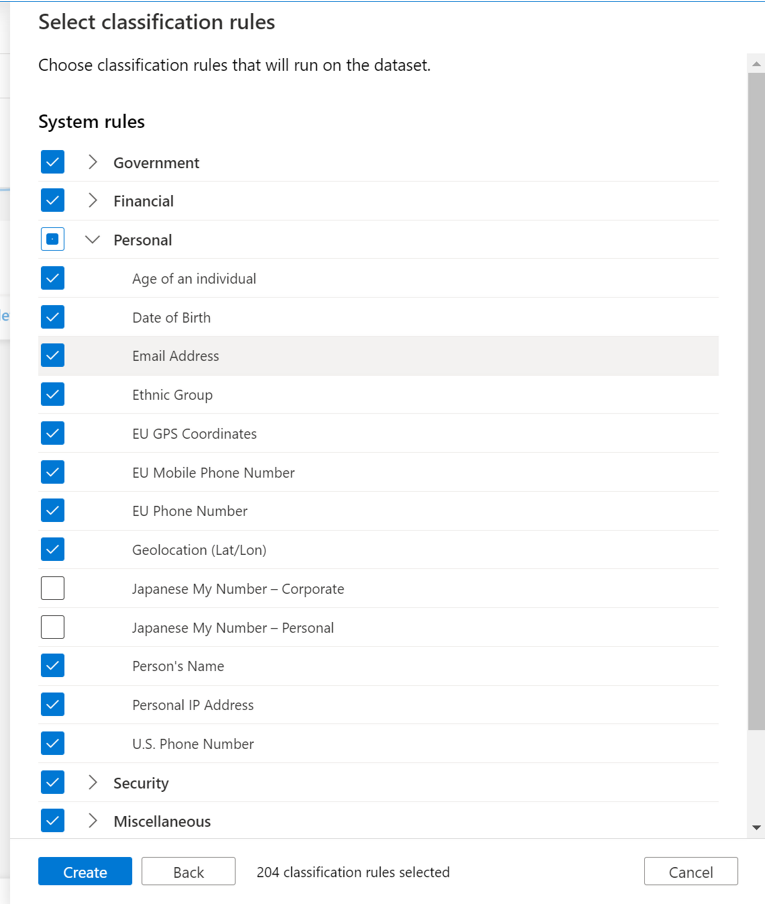This screenshot has height=910, width=765.
Task: Expand the Financial category chevron
Action: click(92, 200)
